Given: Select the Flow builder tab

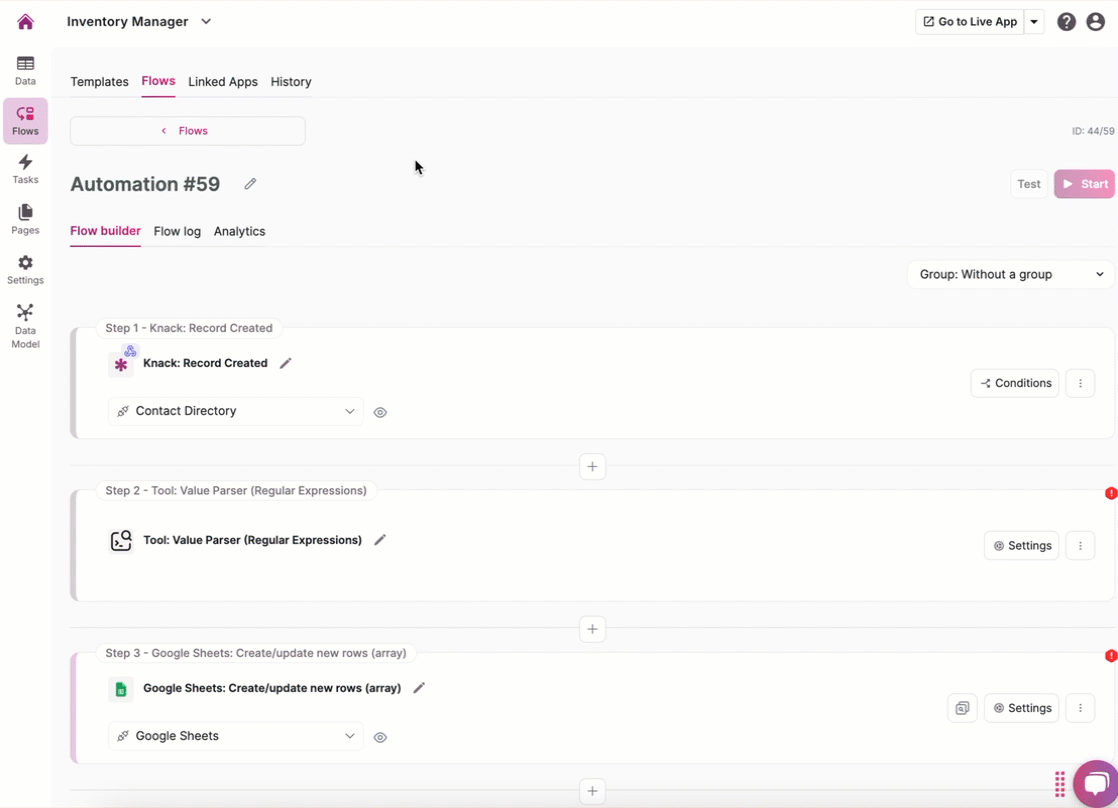Looking at the screenshot, I should pyautogui.click(x=106, y=230).
